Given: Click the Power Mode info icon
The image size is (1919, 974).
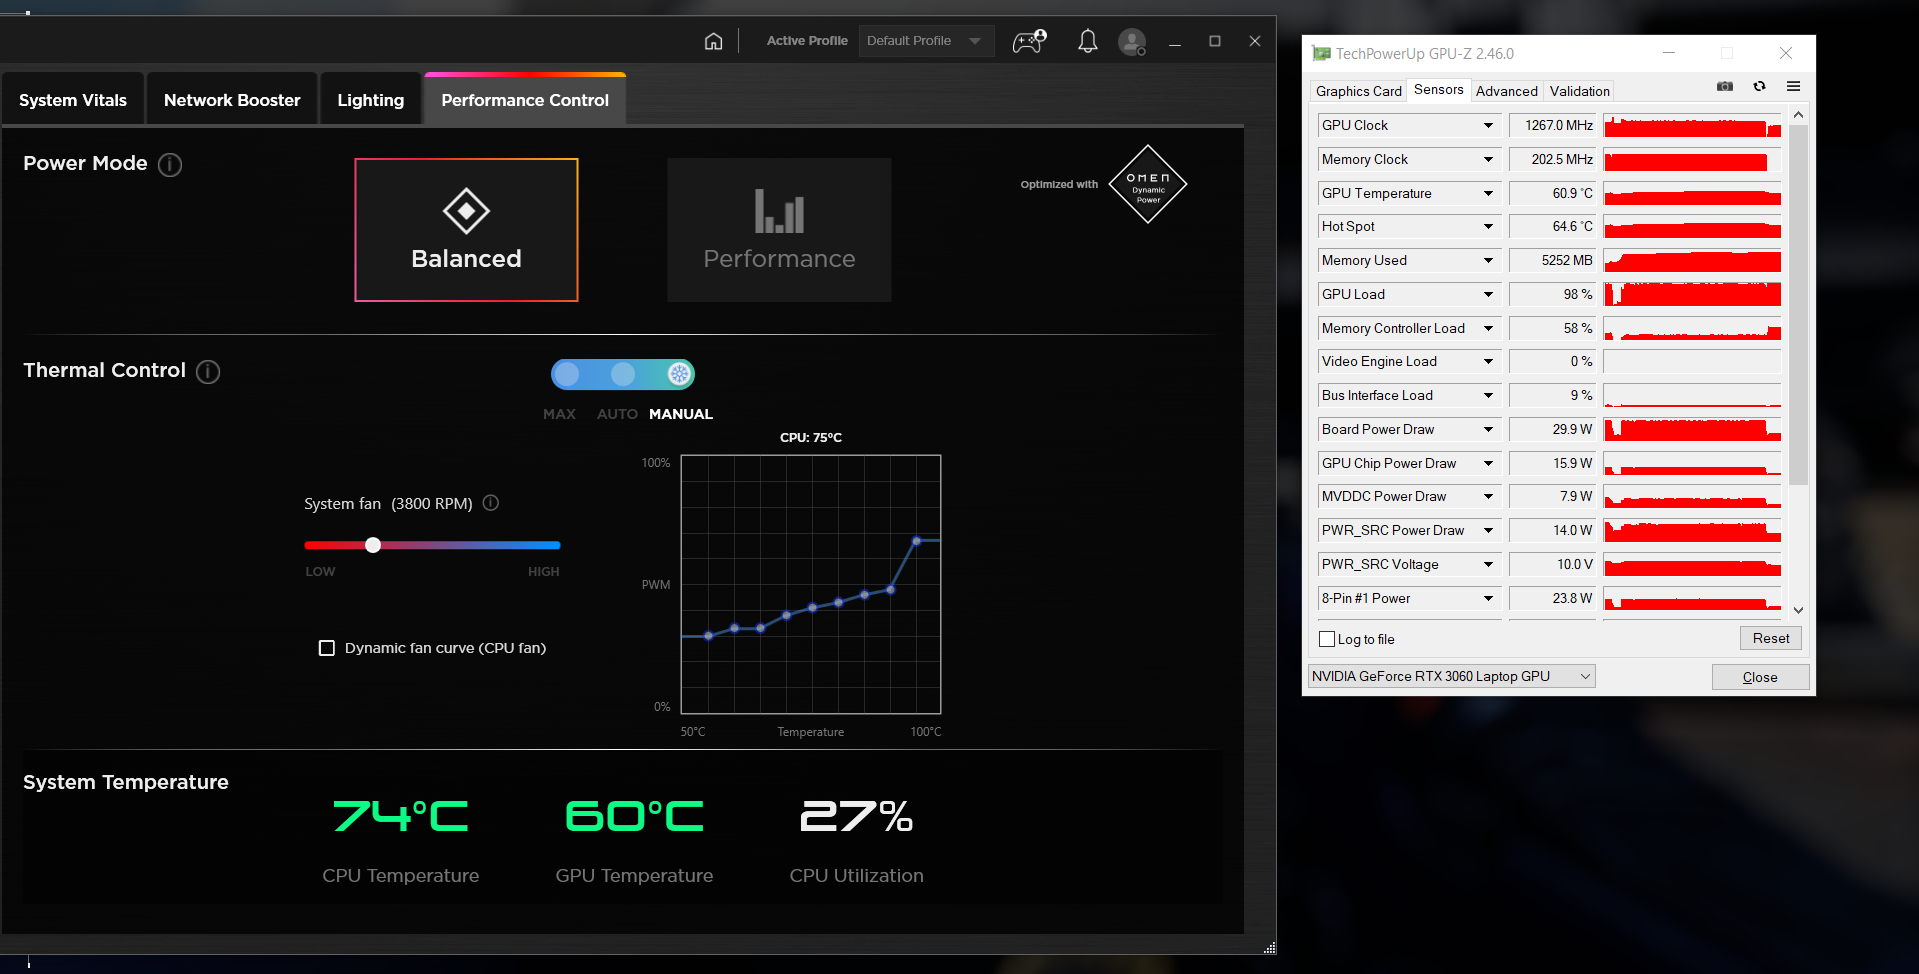Looking at the screenshot, I should point(169,165).
